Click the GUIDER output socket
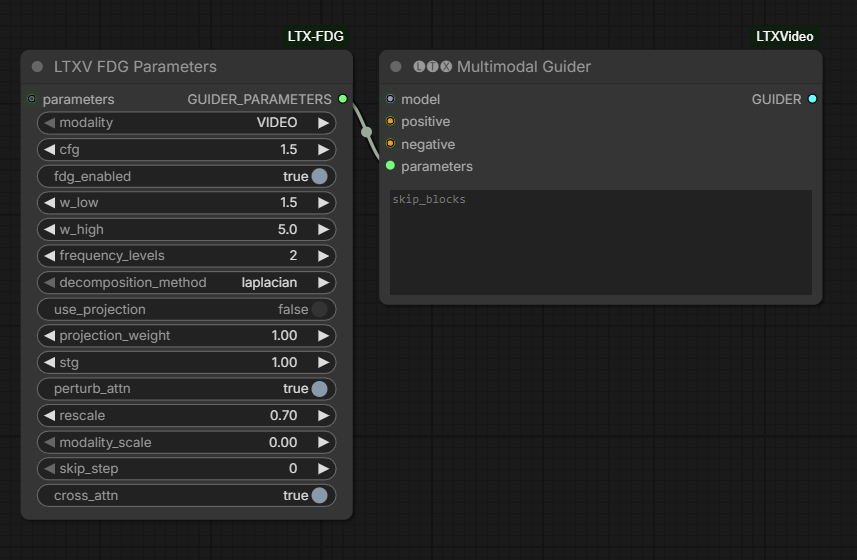Viewport: 857px width, 560px height. (812, 99)
